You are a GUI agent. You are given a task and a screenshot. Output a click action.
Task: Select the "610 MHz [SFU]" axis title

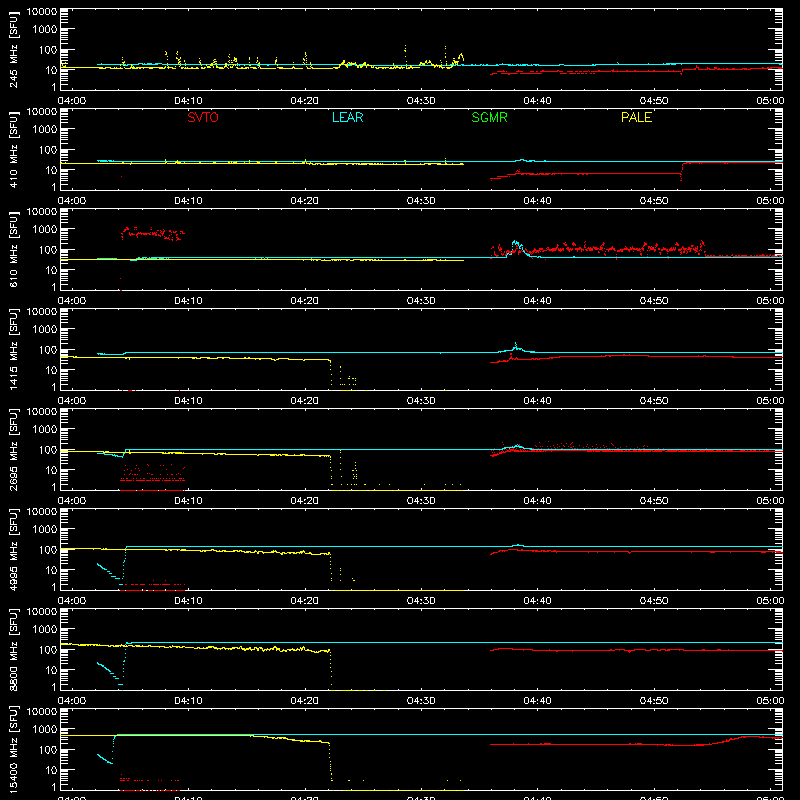(13, 250)
